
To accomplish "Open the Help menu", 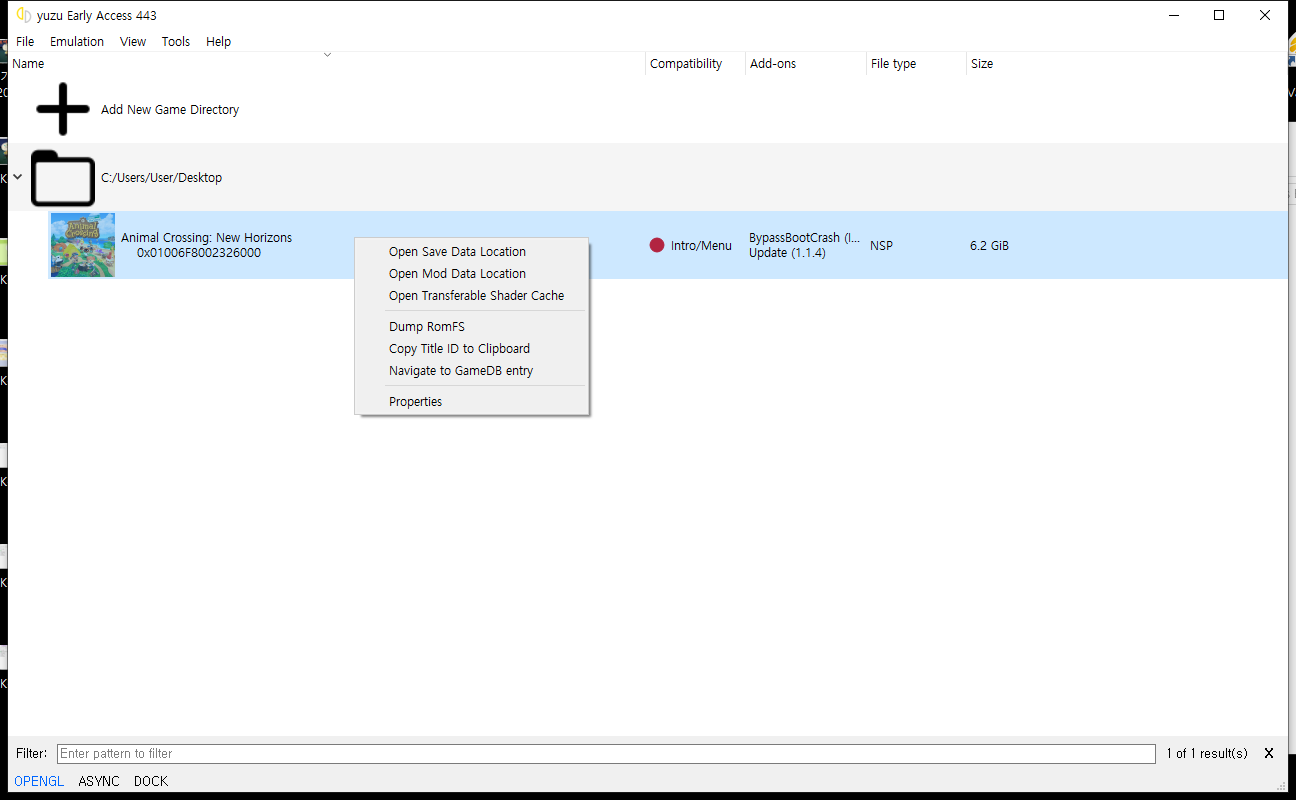I will tap(218, 41).
